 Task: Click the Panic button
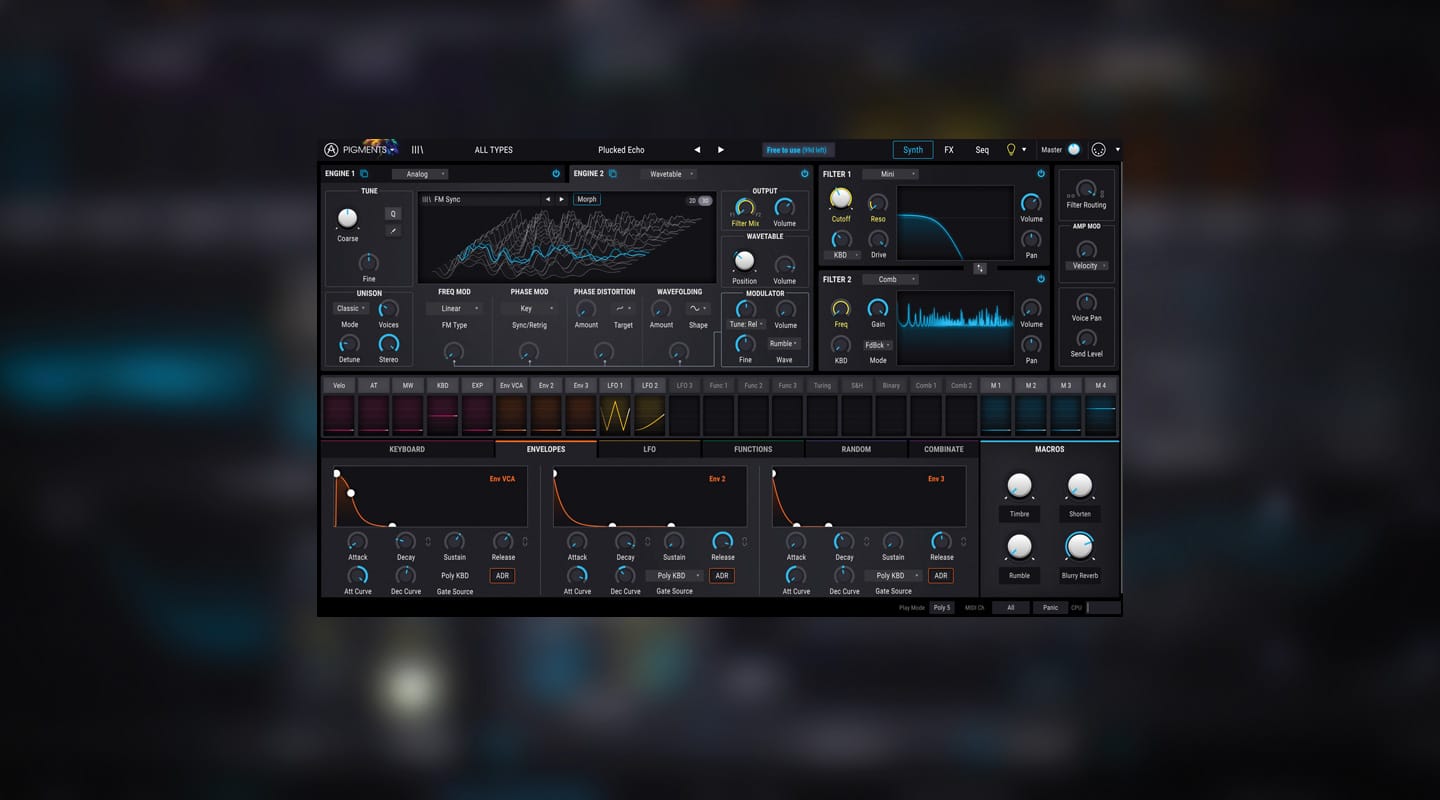pyautogui.click(x=1050, y=607)
